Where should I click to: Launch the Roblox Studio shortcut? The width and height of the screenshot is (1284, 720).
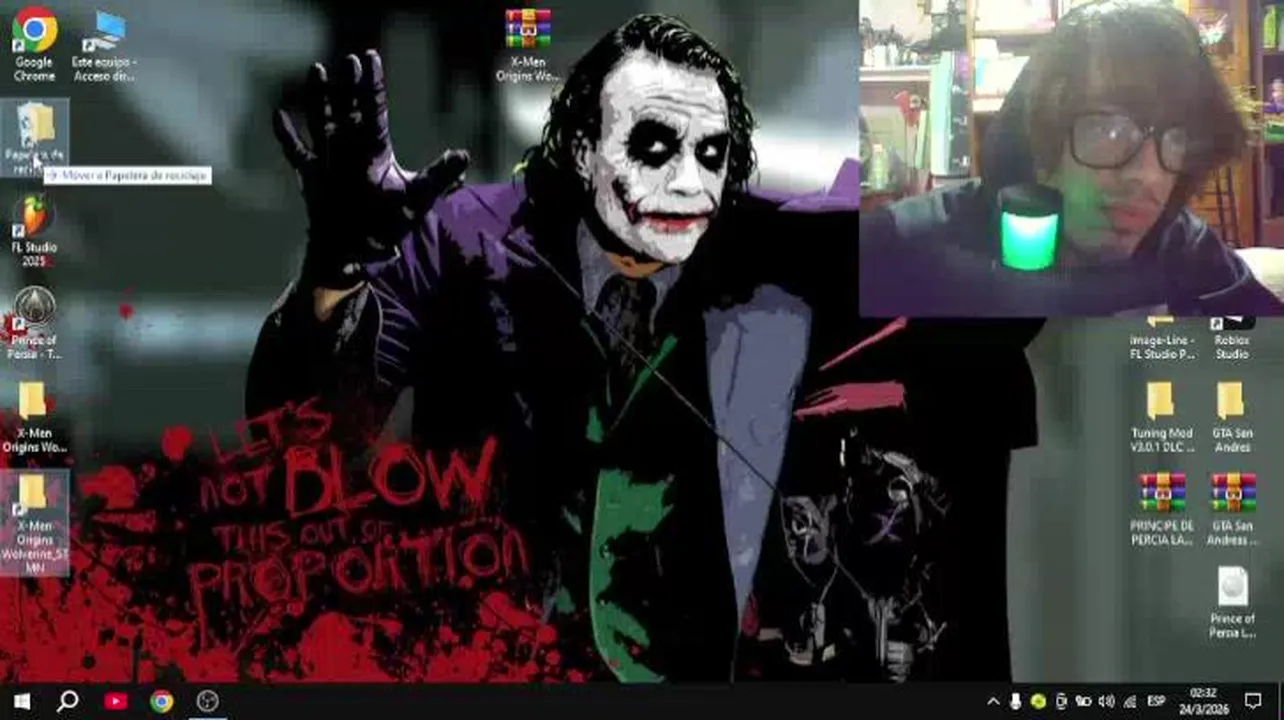coord(1232,338)
